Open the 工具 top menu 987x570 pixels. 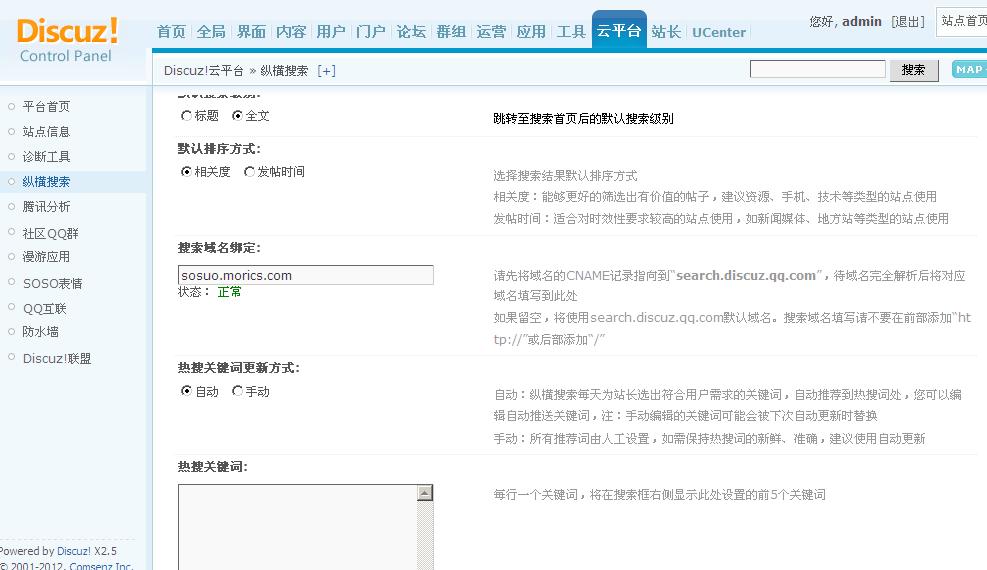(571, 31)
